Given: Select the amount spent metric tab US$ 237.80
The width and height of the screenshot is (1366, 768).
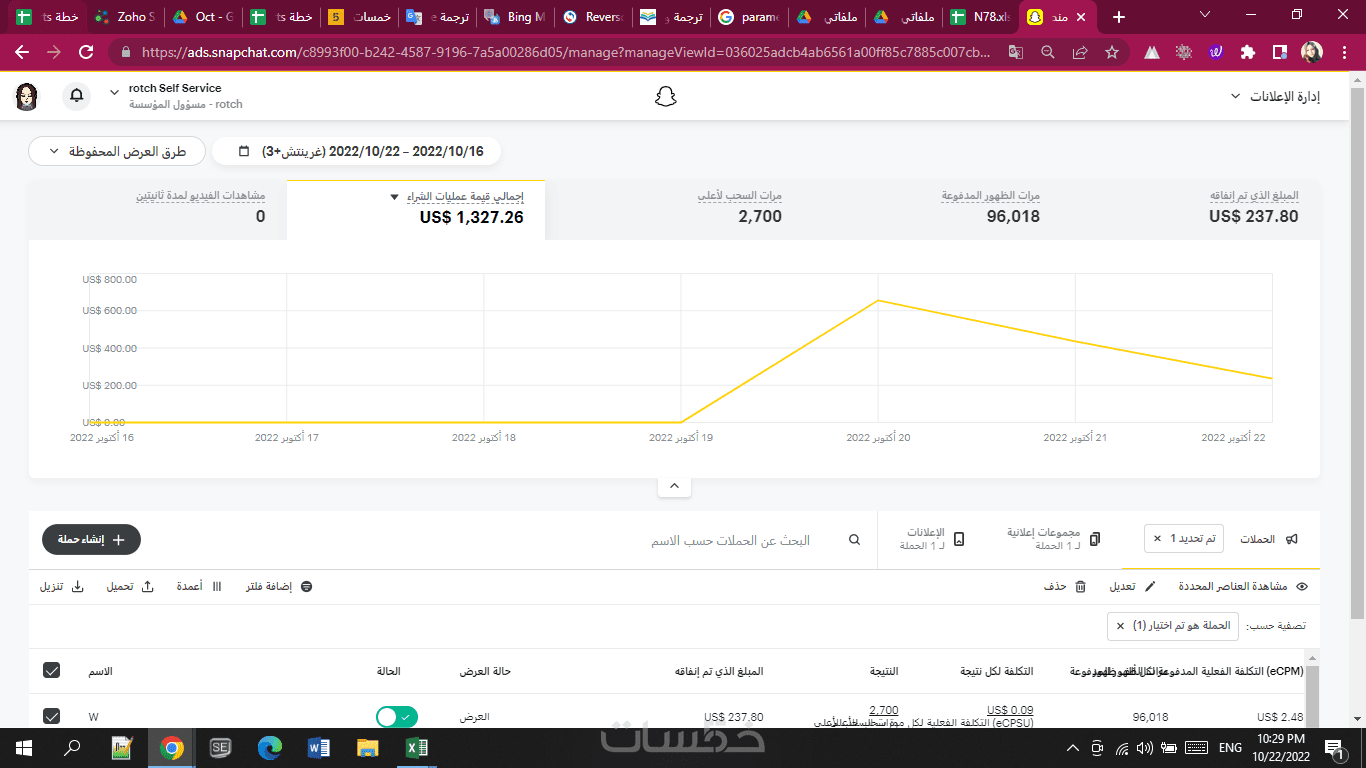Looking at the screenshot, I should (1191, 208).
